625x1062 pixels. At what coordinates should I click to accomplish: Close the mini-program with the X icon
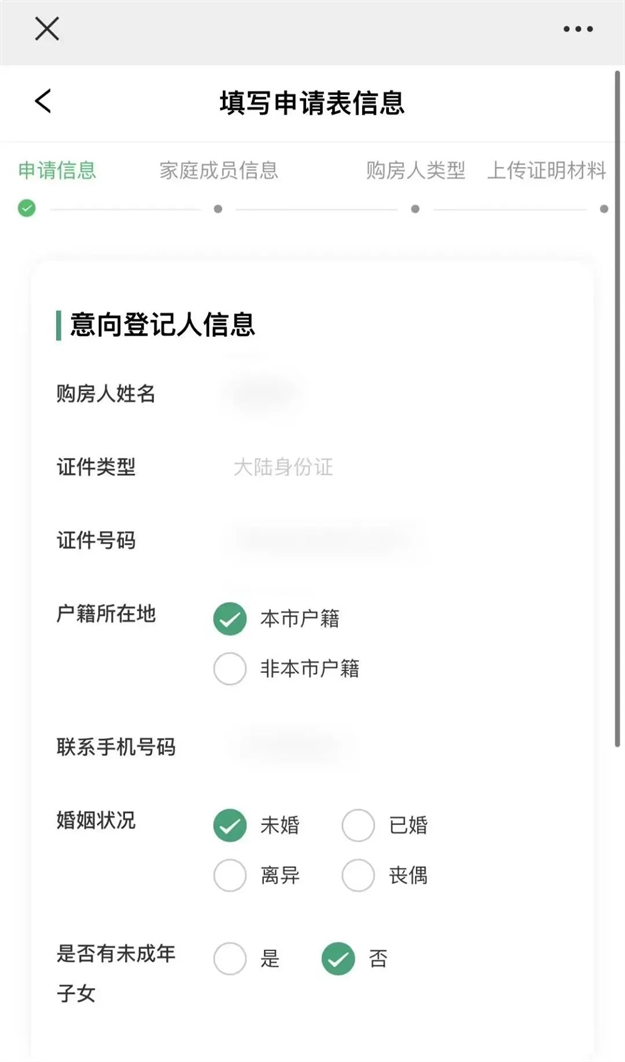[46, 30]
